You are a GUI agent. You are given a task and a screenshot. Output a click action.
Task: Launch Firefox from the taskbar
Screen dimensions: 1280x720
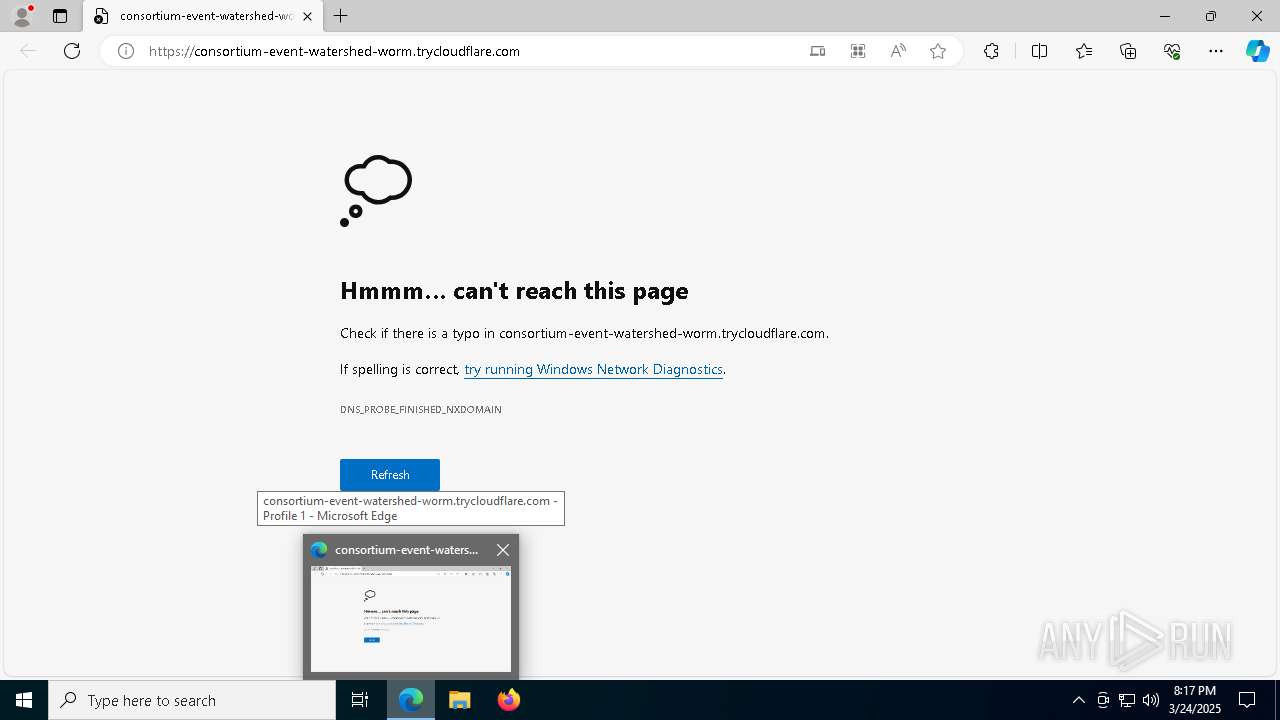click(x=509, y=700)
